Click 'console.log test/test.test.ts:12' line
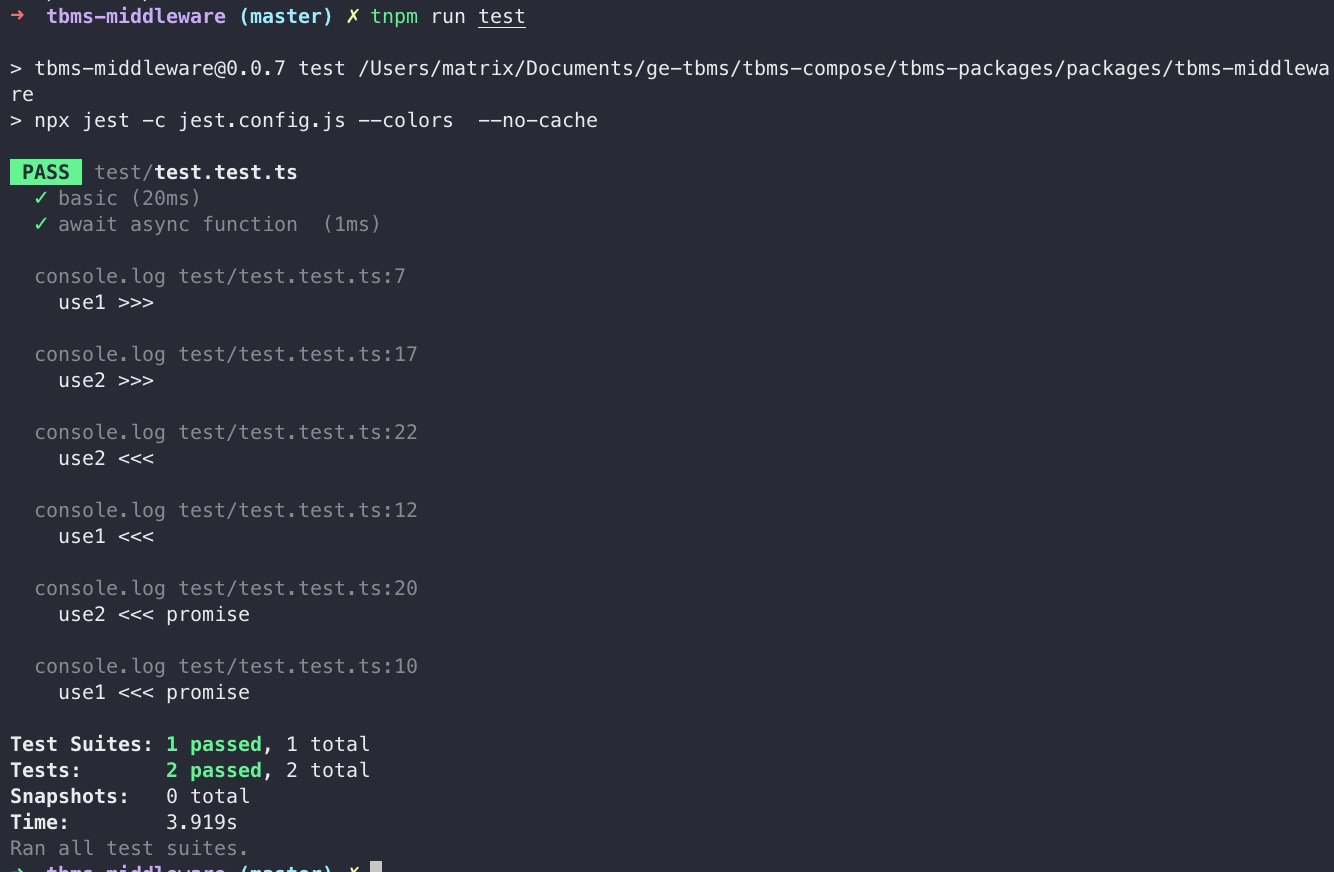The height and width of the screenshot is (872, 1334). coord(226,510)
